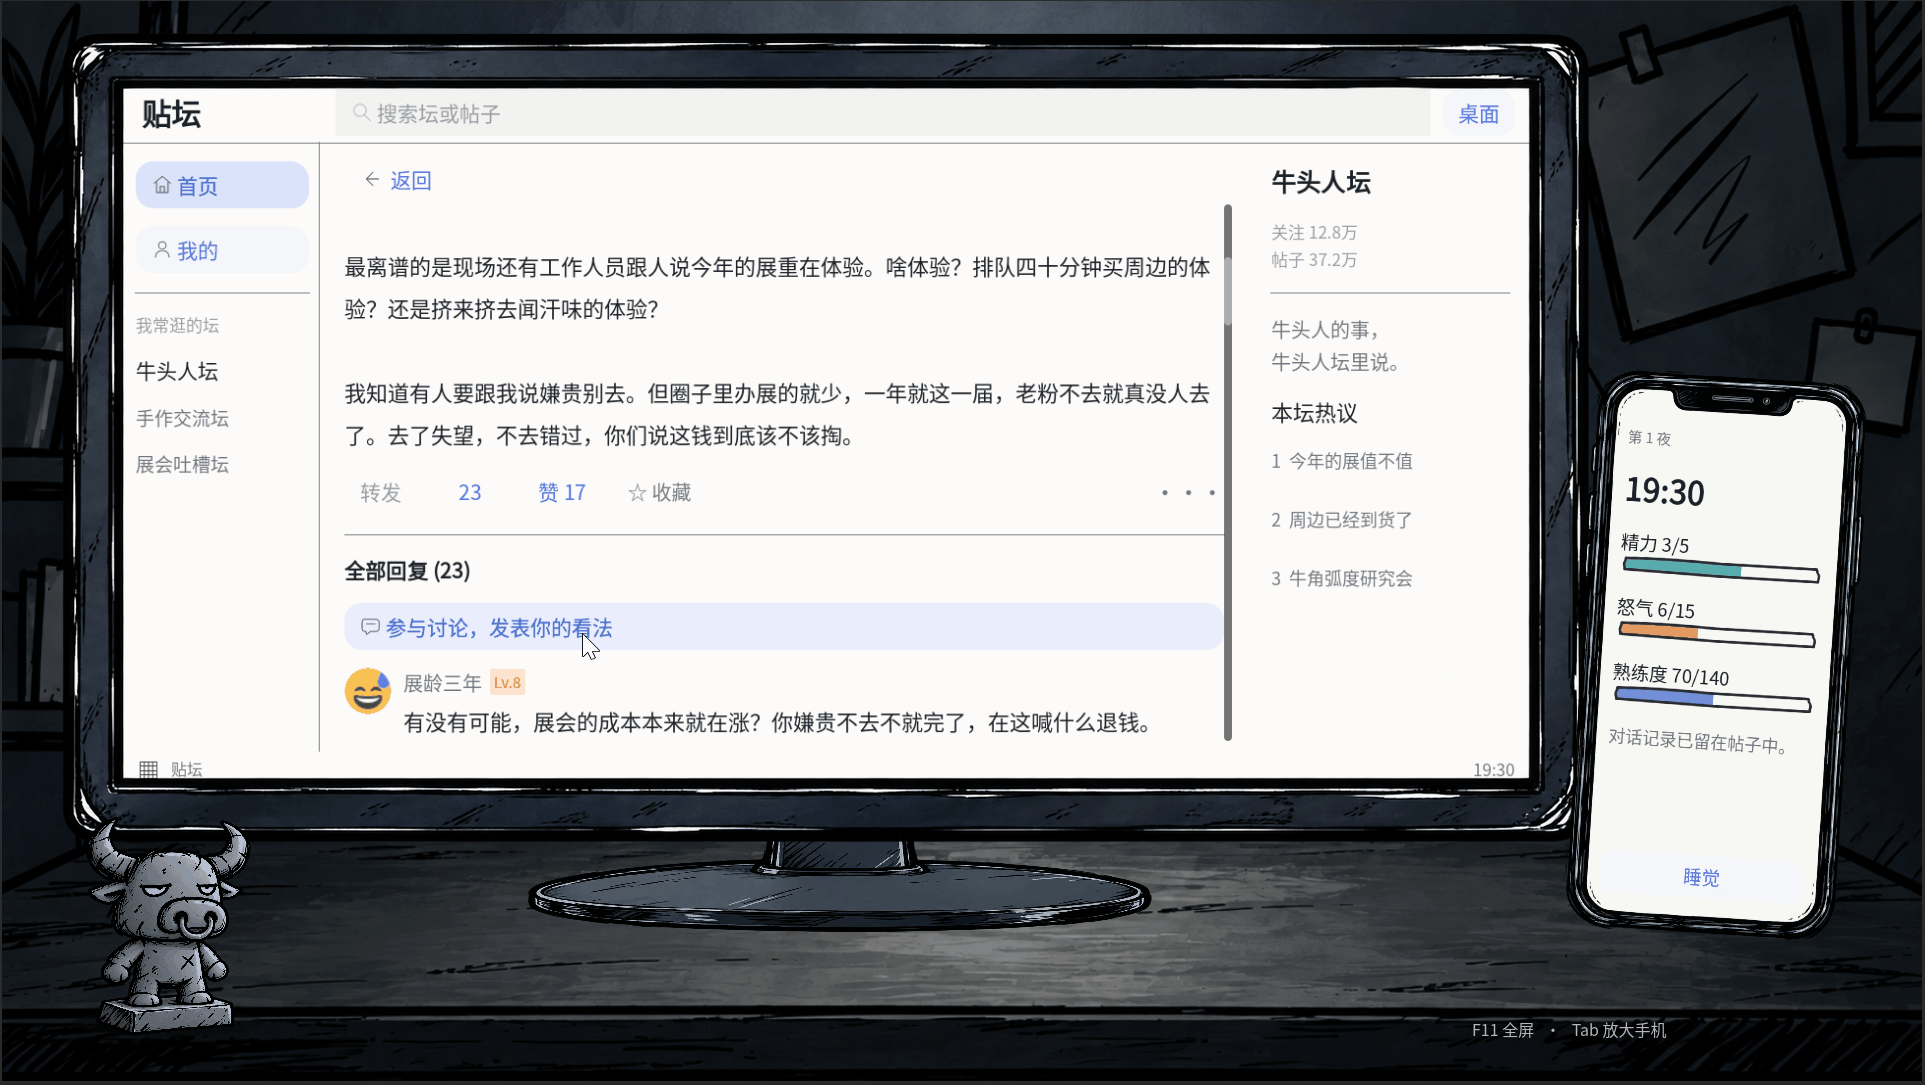The height and width of the screenshot is (1085, 1925).
Task: Click the 19:30 time in the monitor taskbar
Action: (1493, 769)
